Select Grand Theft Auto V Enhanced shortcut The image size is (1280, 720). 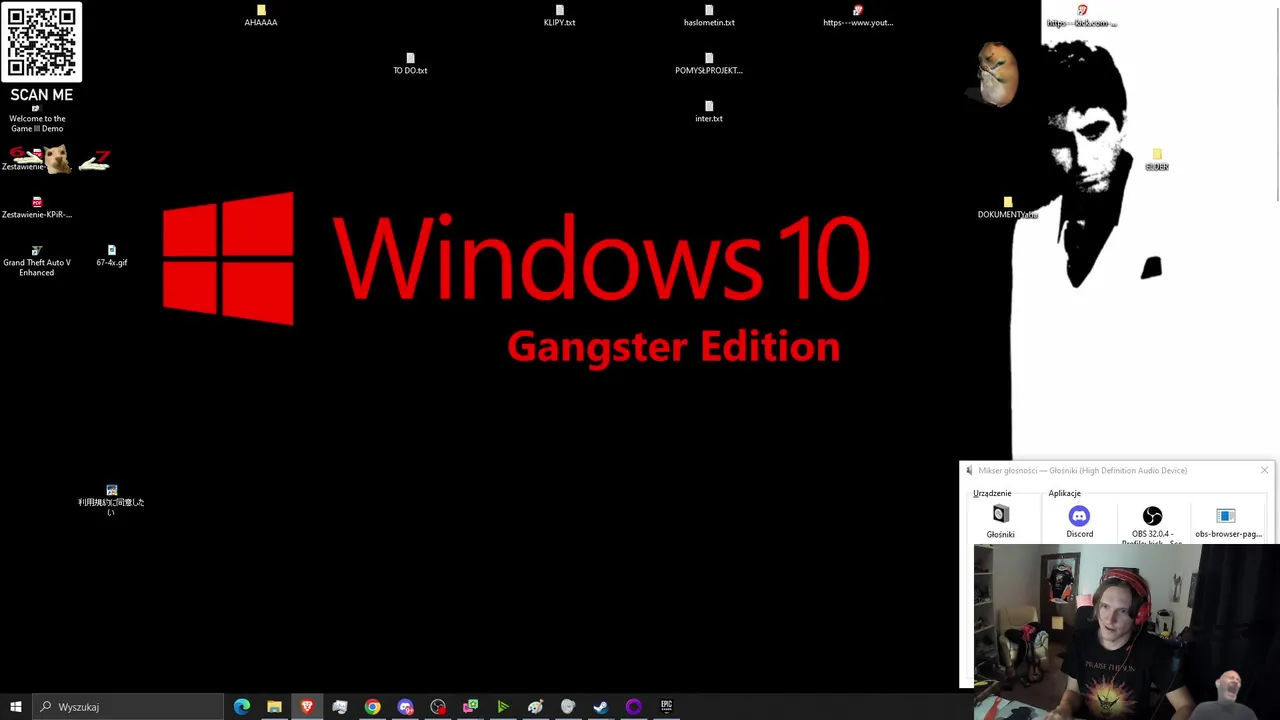pos(37,261)
